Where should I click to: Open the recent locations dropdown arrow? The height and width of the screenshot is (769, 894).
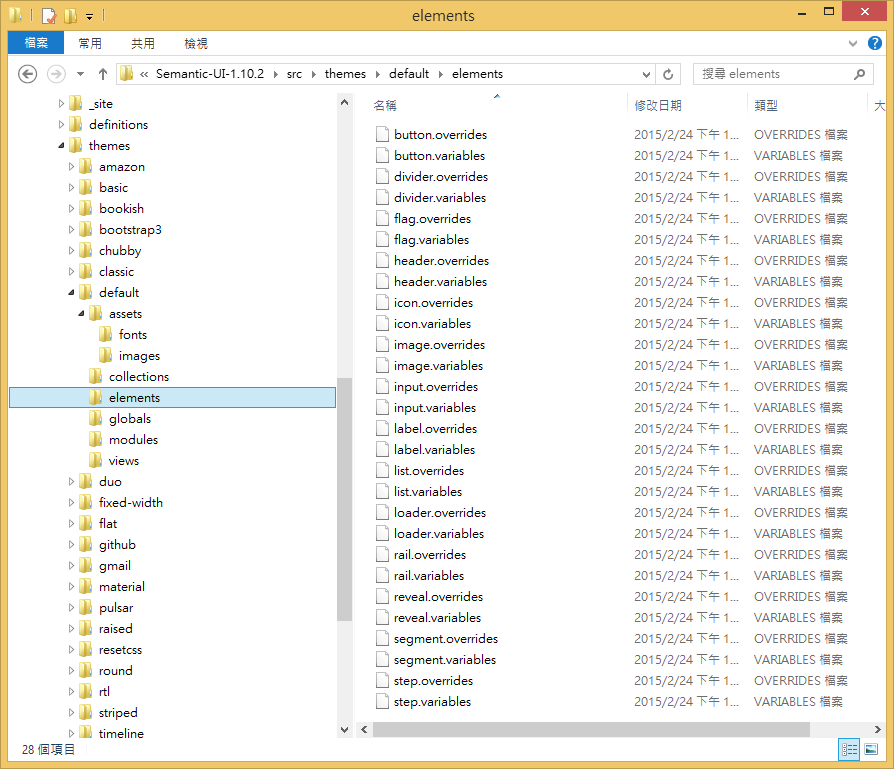[x=80, y=74]
